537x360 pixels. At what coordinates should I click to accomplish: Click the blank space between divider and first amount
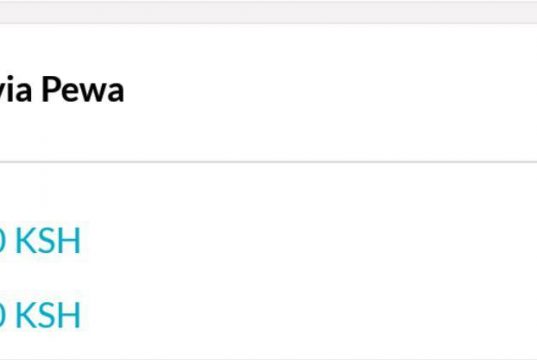268,192
